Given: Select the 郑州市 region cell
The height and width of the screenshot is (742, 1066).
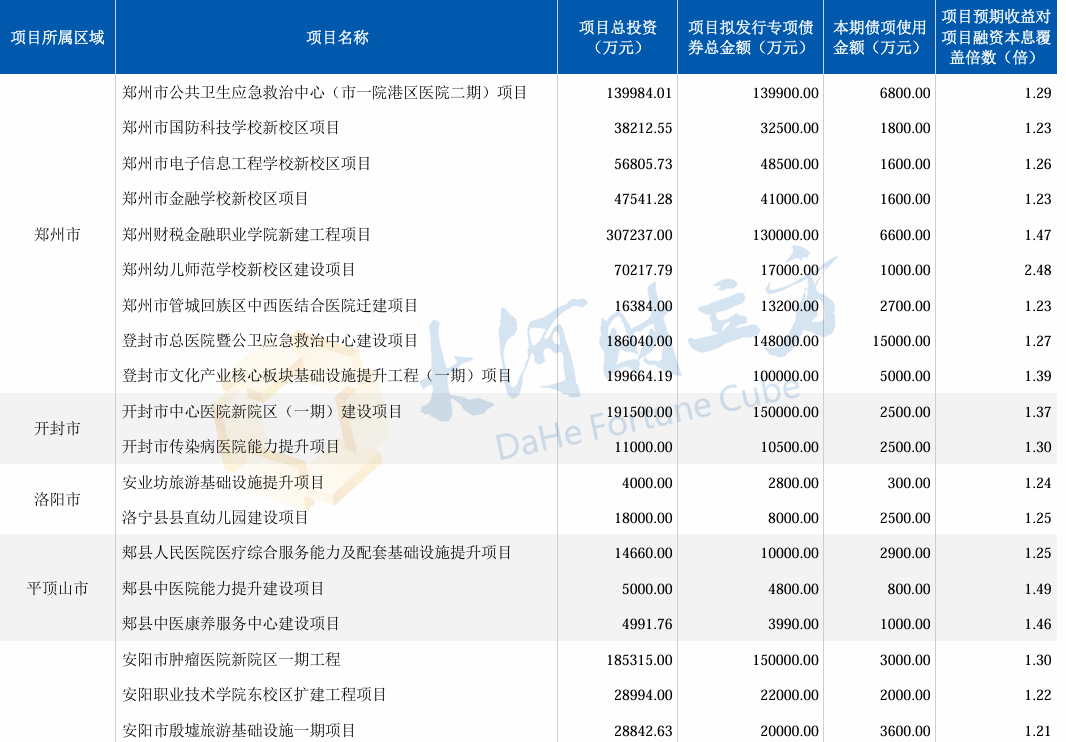Looking at the screenshot, I should coord(57,234).
